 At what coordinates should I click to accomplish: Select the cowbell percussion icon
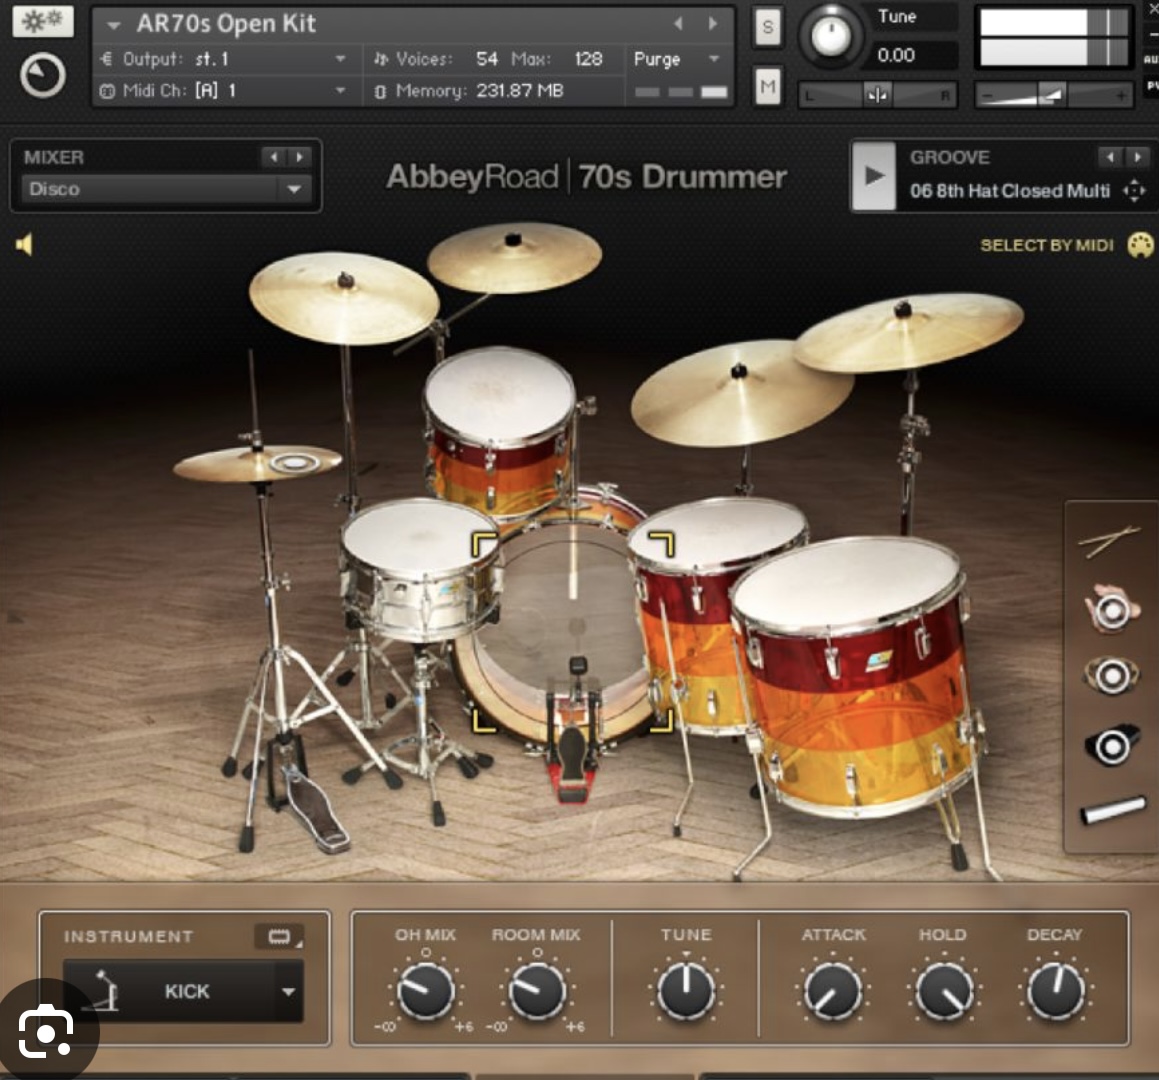pos(1111,745)
